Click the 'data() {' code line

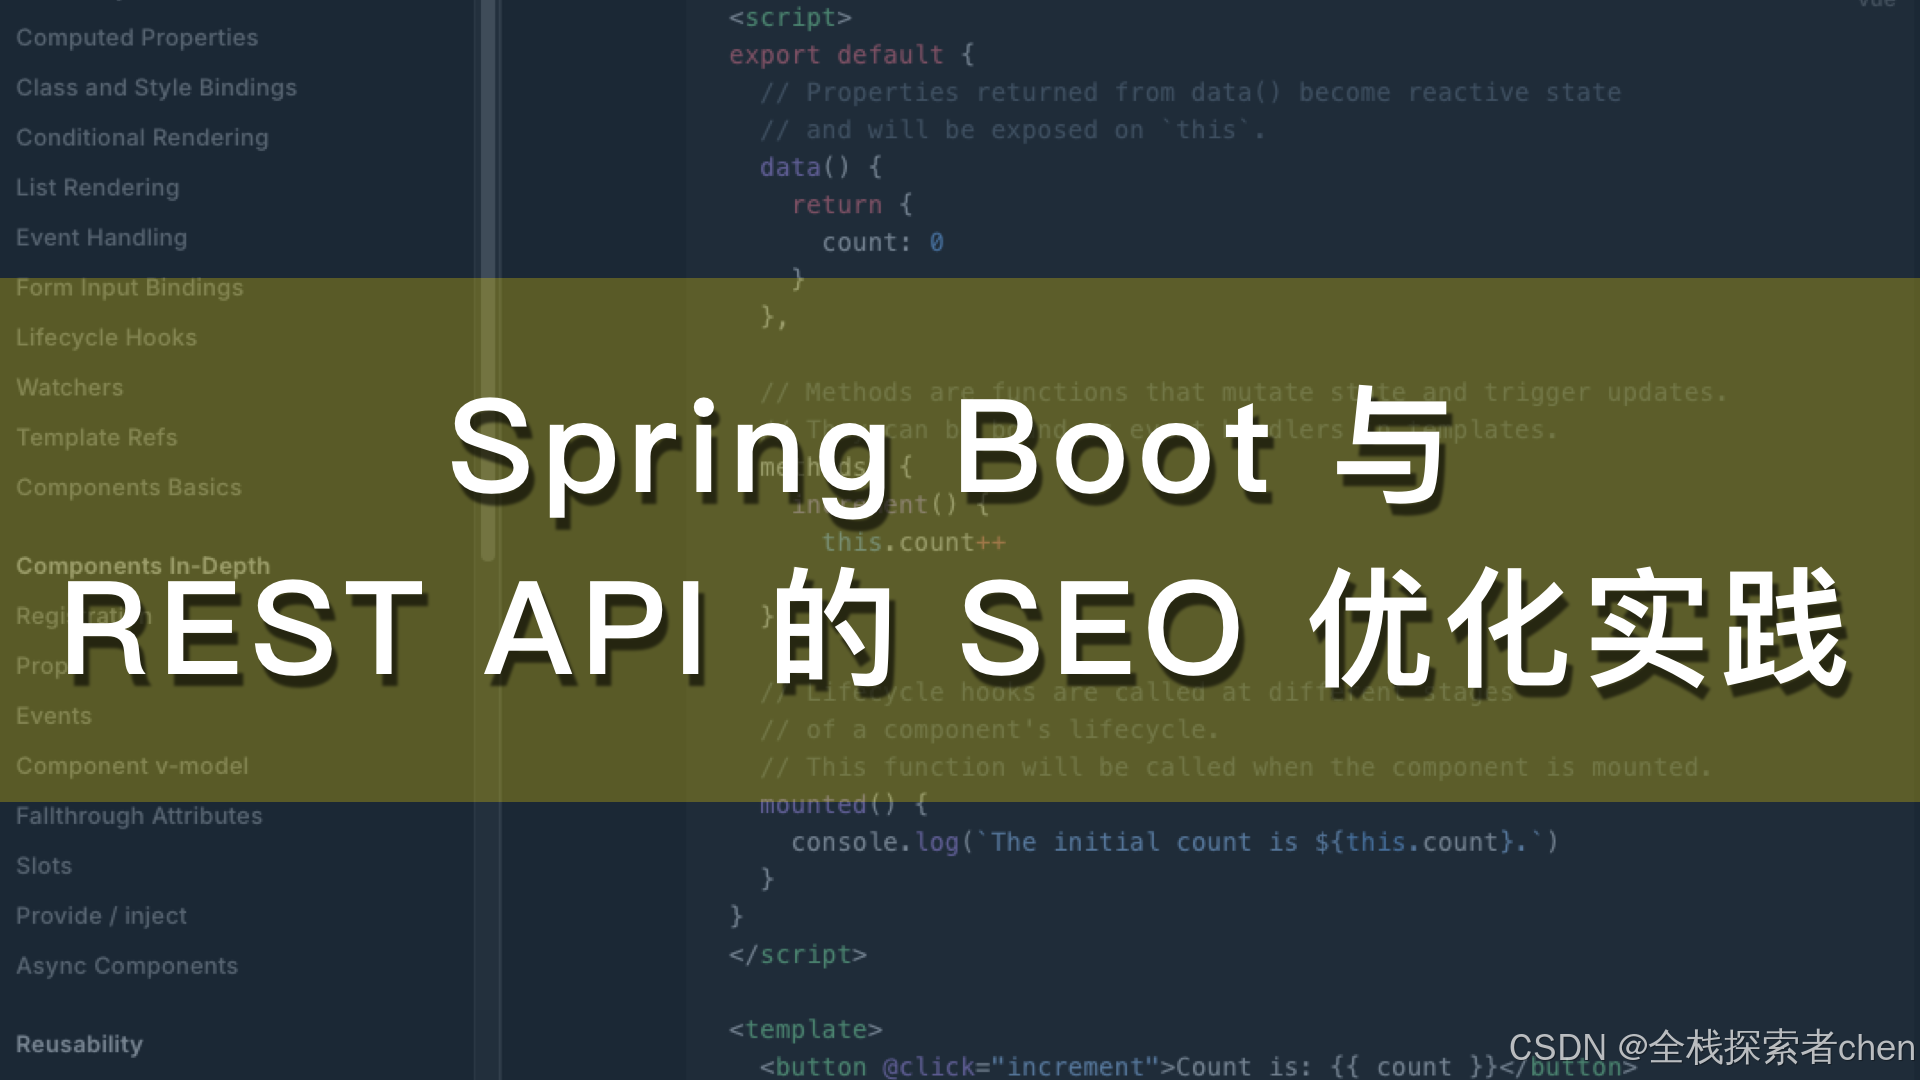821,167
